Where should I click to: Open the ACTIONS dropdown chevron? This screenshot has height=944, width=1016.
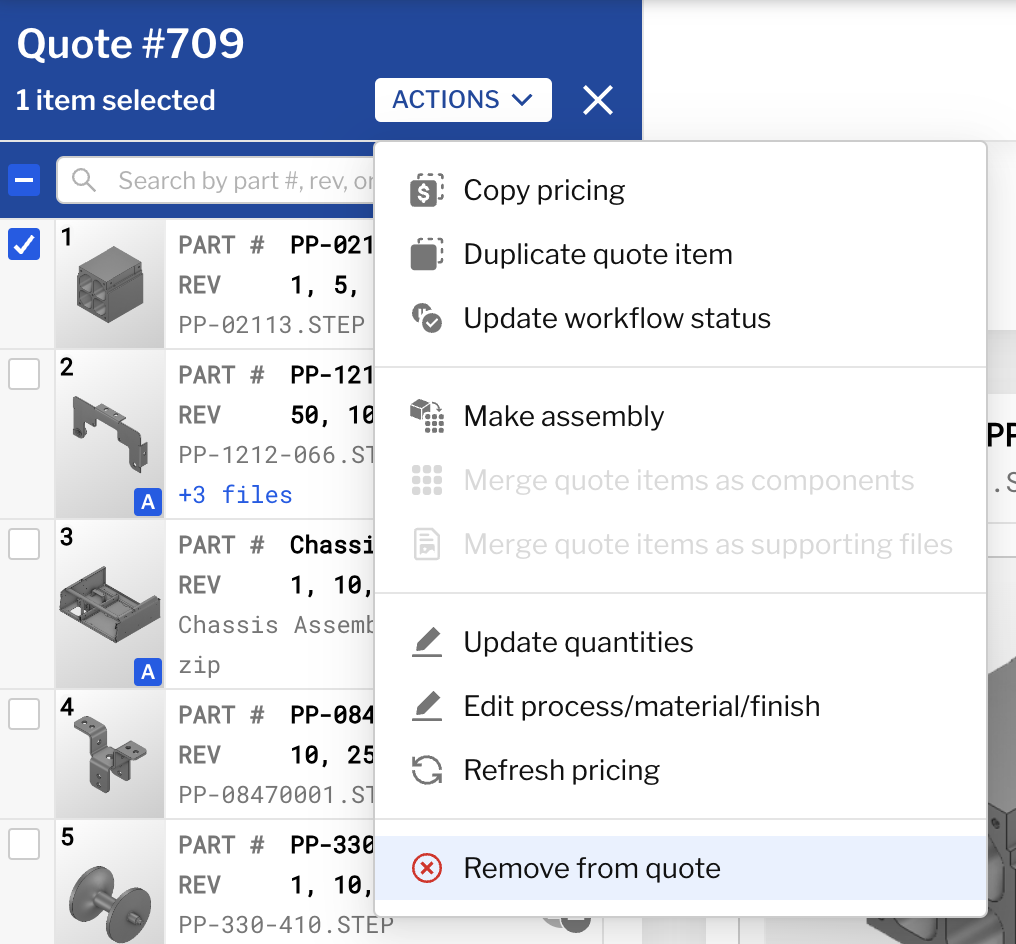pyautogui.click(x=521, y=99)
